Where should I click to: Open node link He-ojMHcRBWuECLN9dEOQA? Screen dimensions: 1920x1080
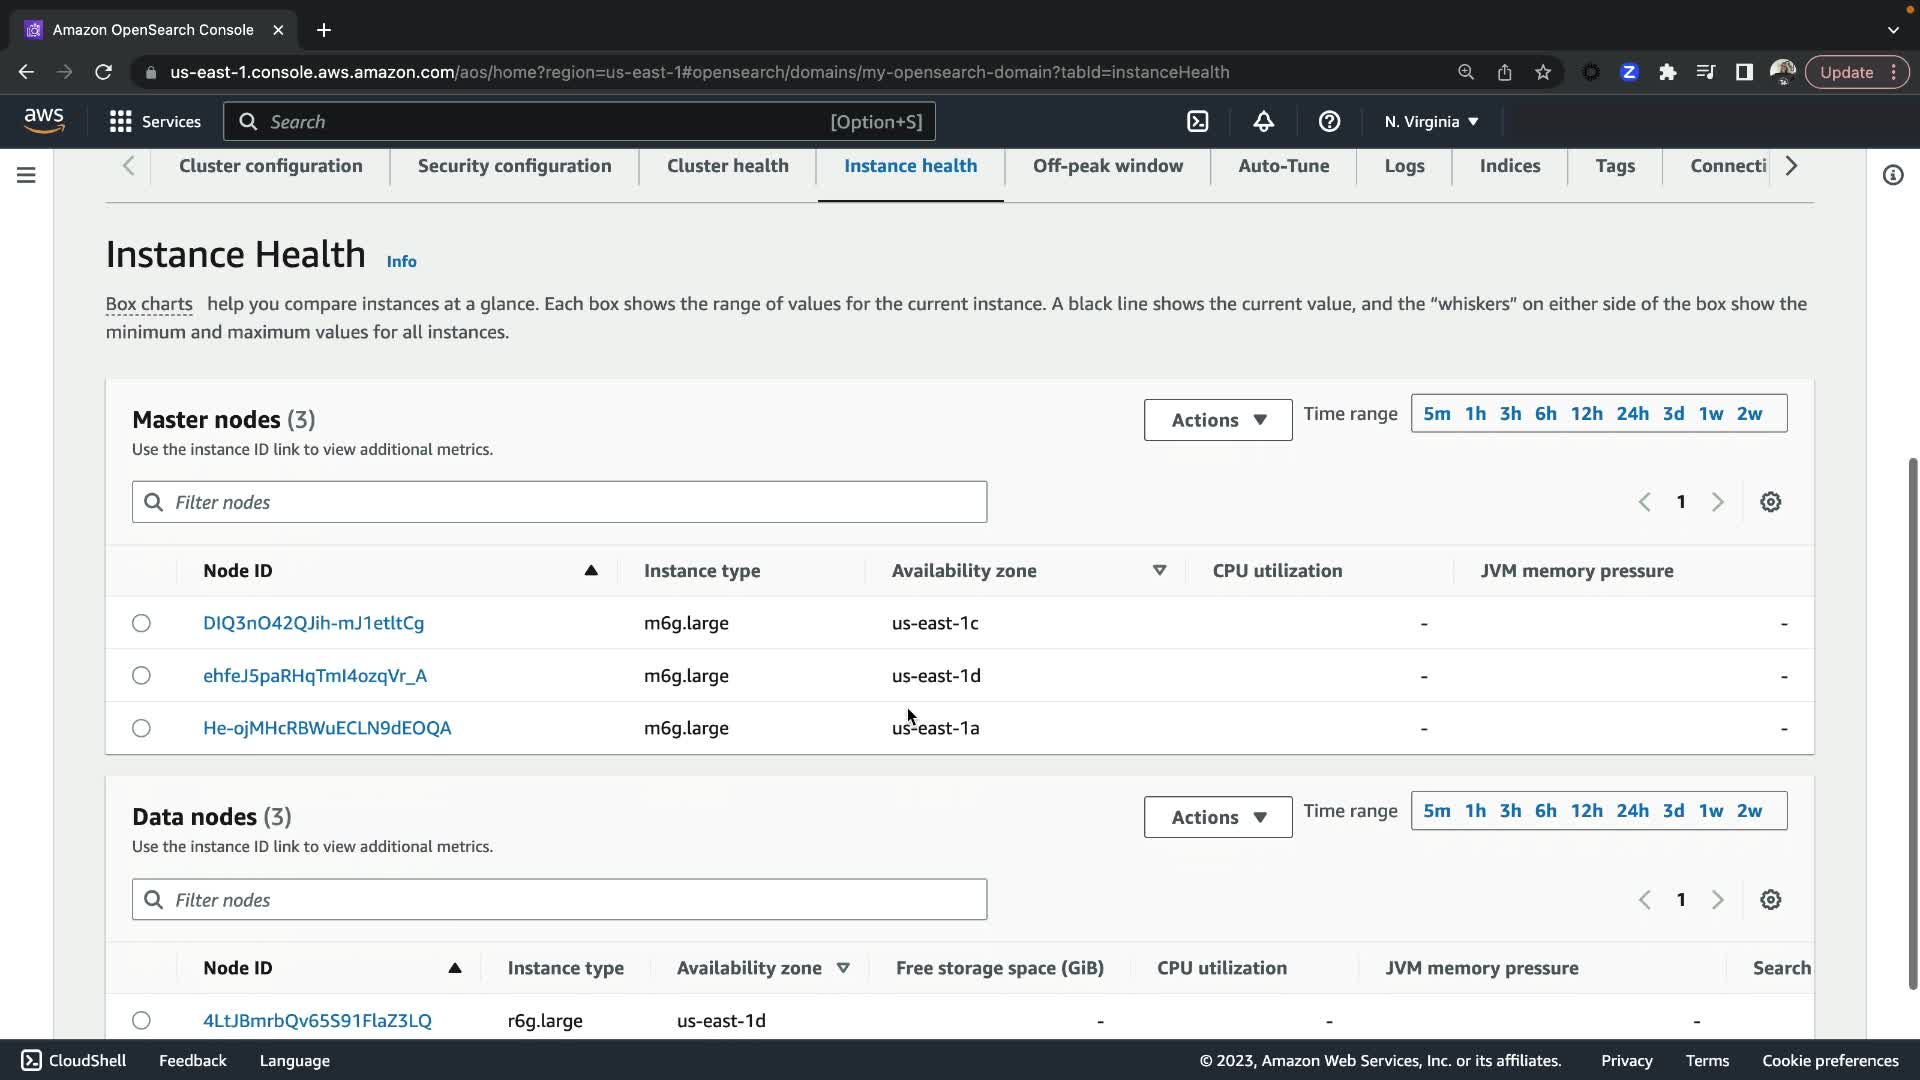tap(327, 728)
